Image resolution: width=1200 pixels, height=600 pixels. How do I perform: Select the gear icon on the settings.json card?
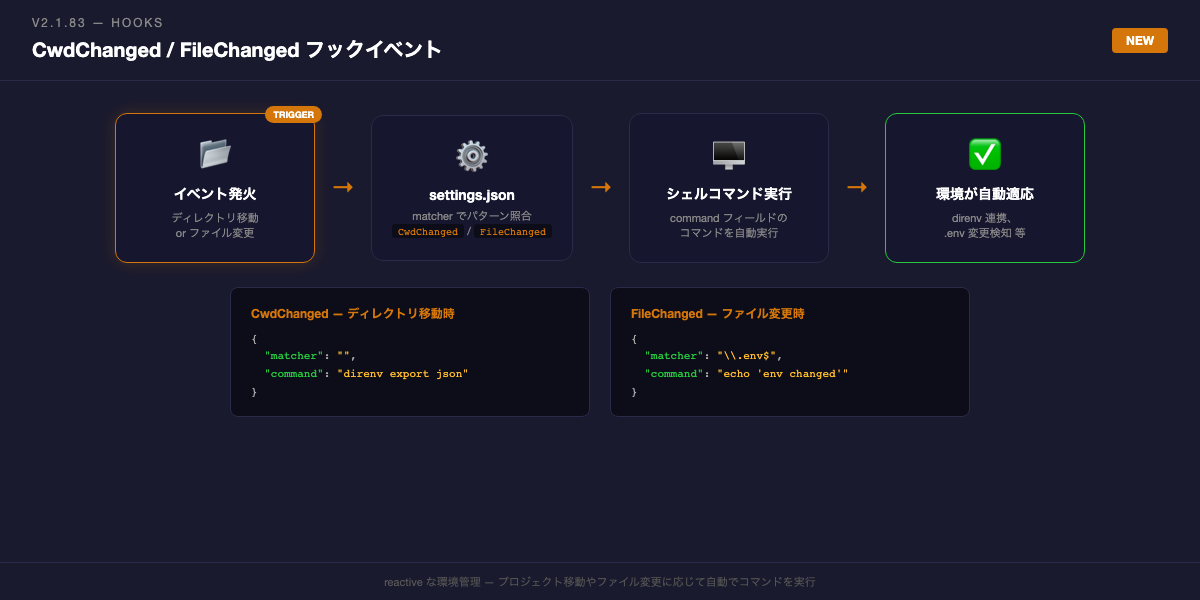(x=471, y=155)
